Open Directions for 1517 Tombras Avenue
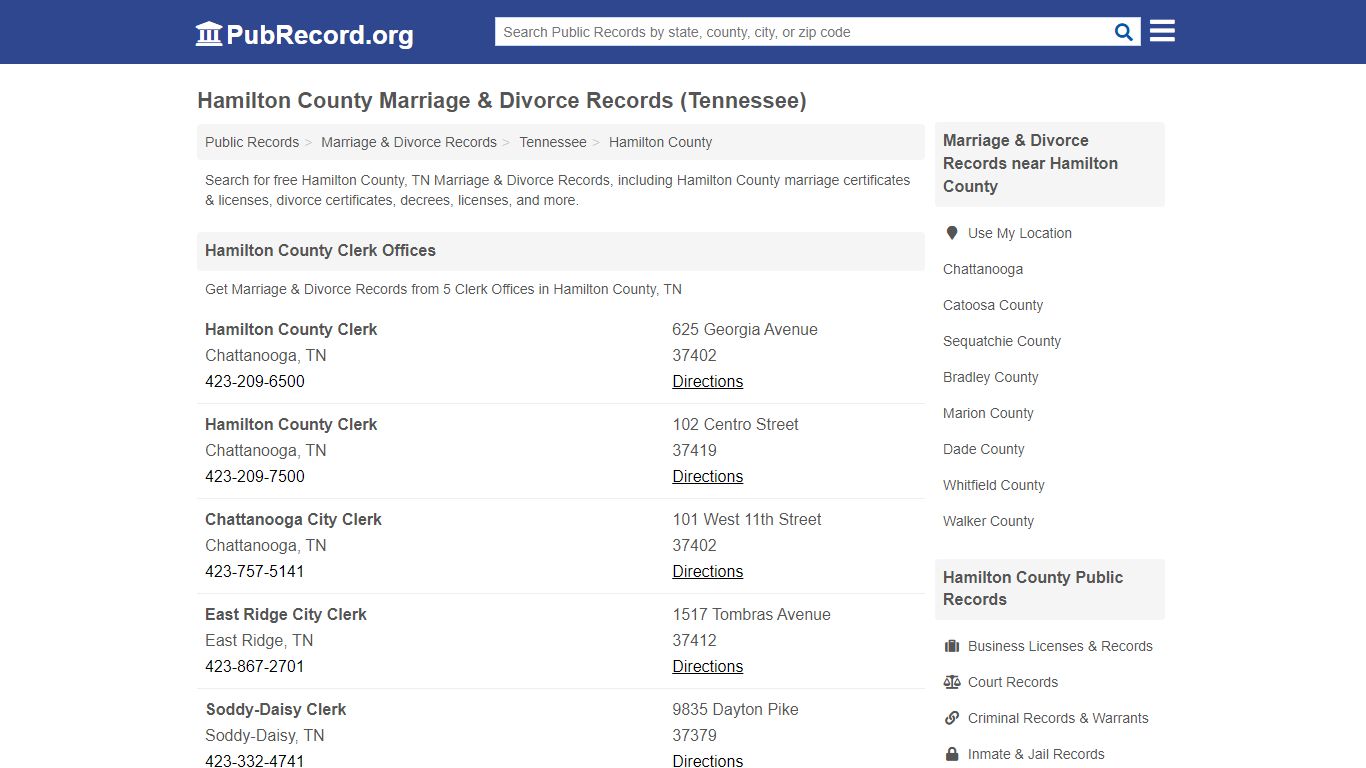 point(708,666)
